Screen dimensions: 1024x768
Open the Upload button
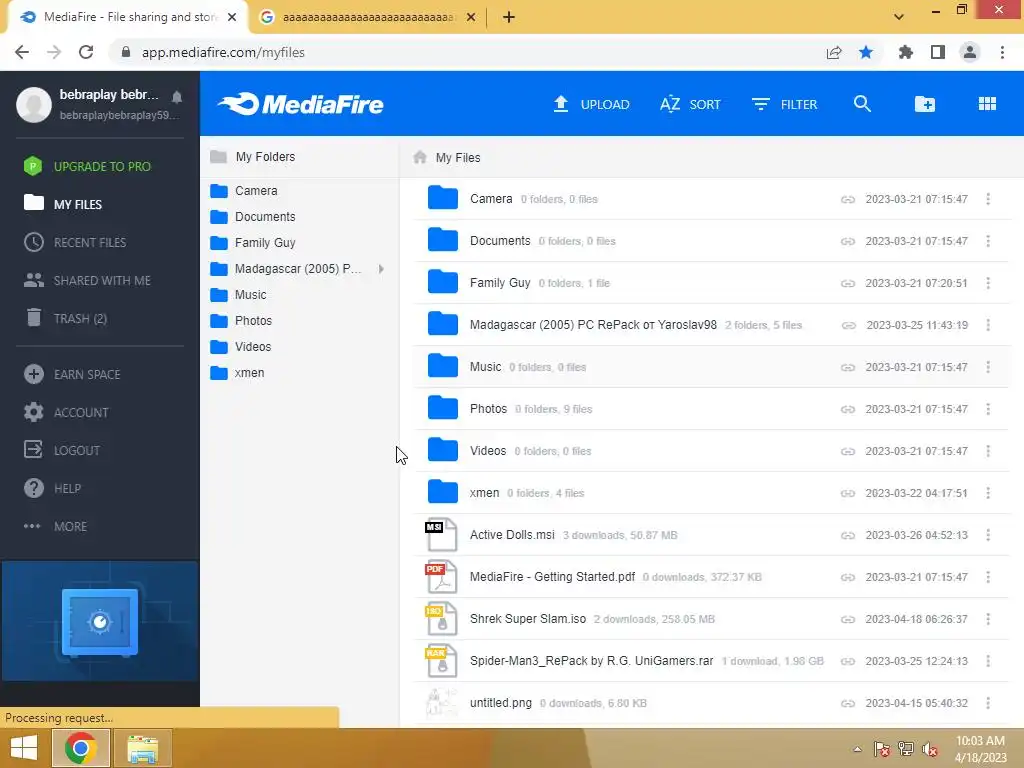coord(591,104)
